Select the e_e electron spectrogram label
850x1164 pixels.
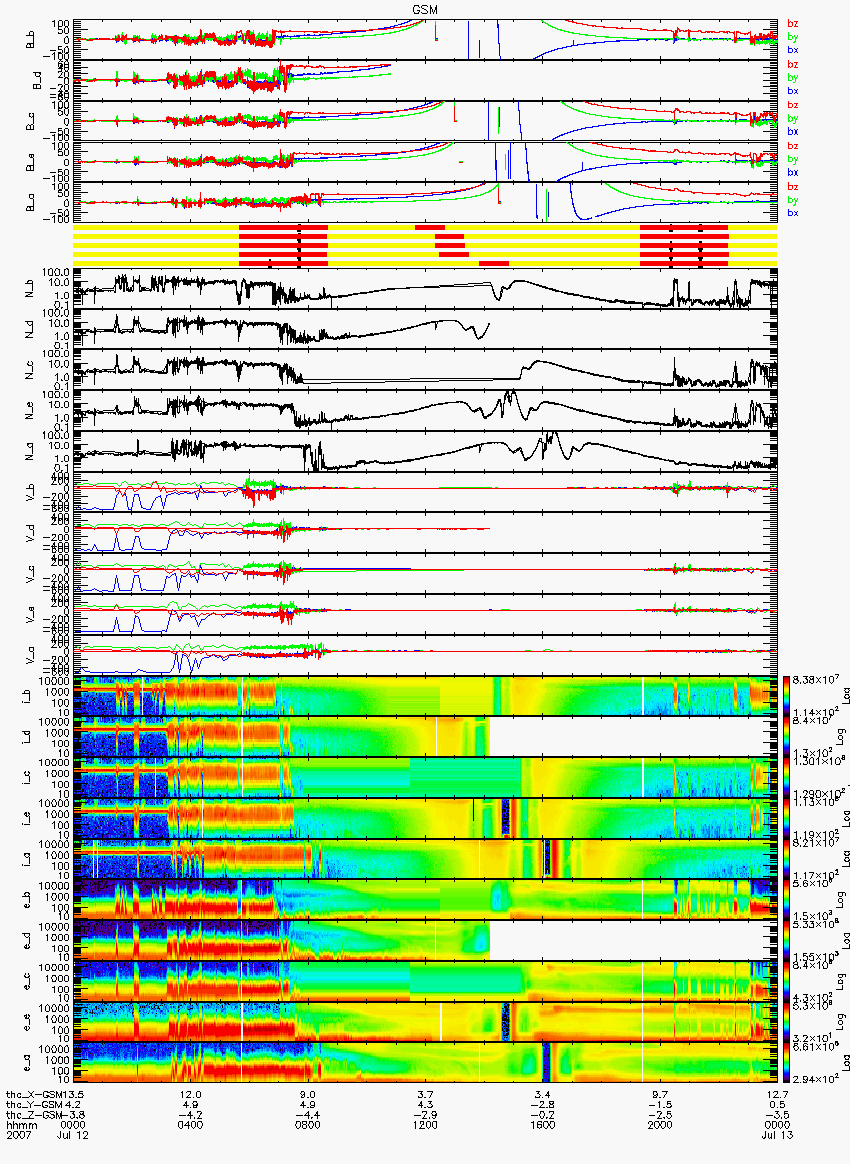tap(26, 1023)
